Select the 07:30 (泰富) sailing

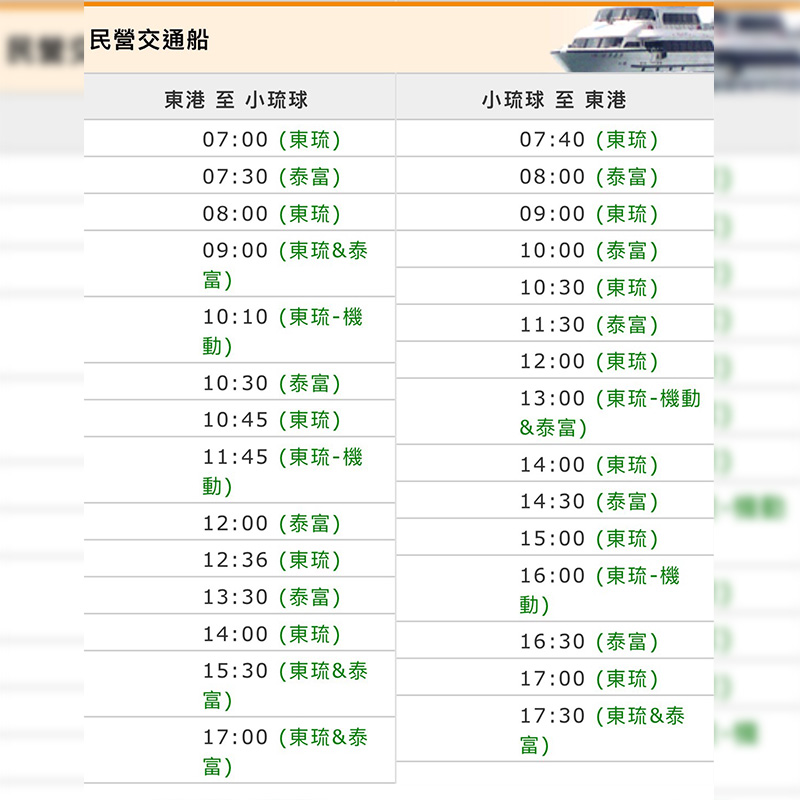point(271,177)
